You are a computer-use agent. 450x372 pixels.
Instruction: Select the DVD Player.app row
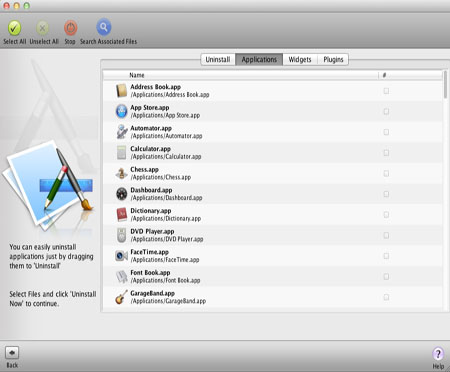273,235
